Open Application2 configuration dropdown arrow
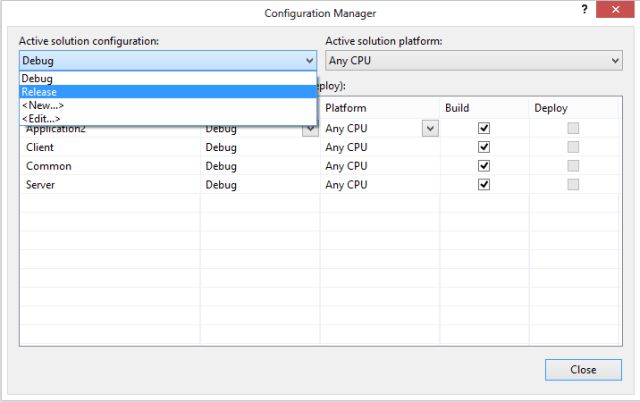Viewport: 640px width, 402px height. [x=310, y=130]
